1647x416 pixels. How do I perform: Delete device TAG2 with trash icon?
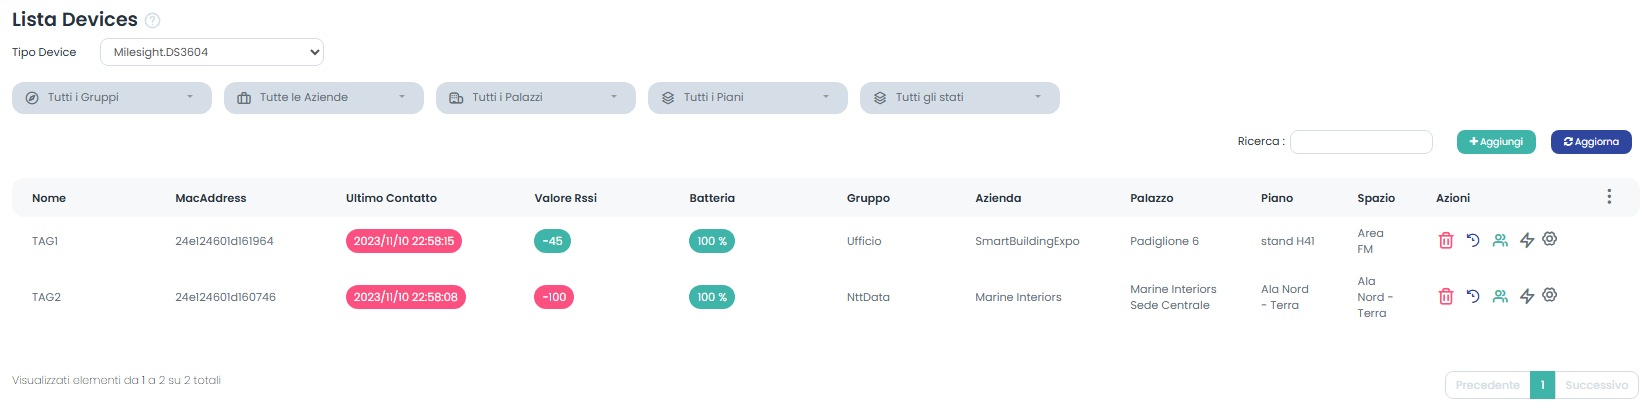(x=1445, y=297)
